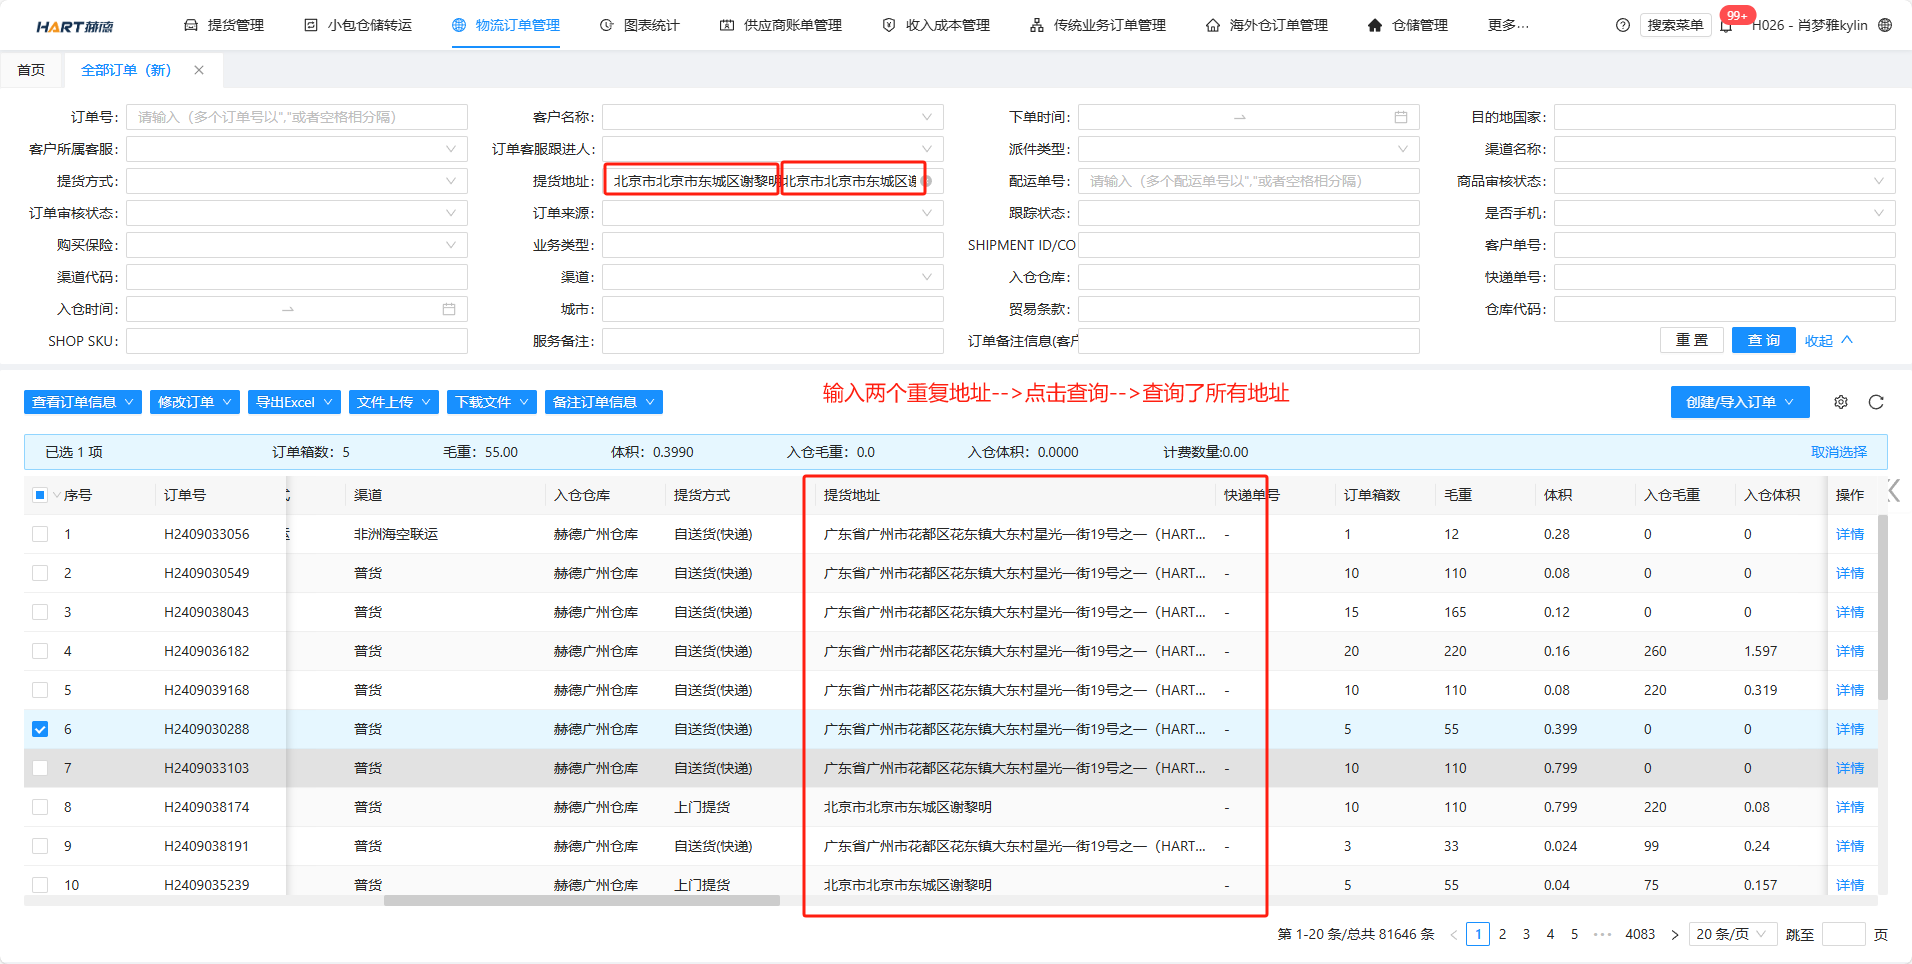Click the 查询 search button
1912x964 pixels.
coord(1763,340)
